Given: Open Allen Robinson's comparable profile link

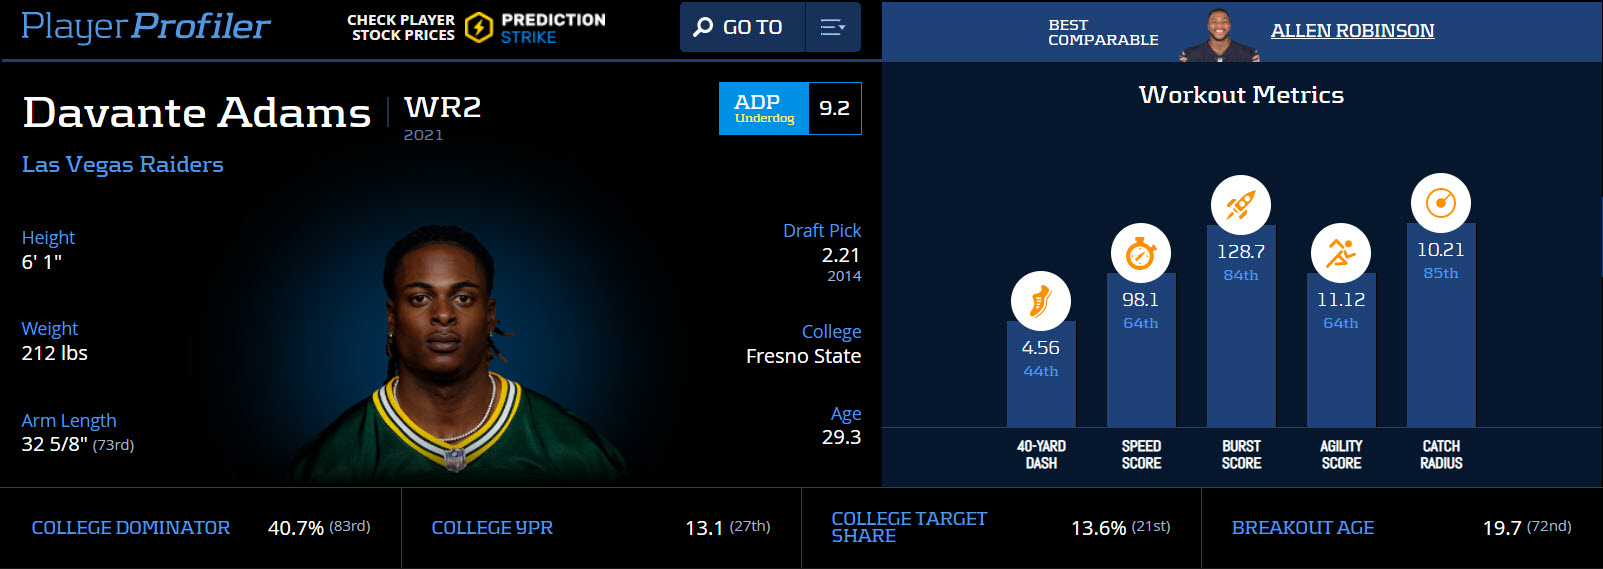Looking at the screenshot, I should pos(1352,31).
